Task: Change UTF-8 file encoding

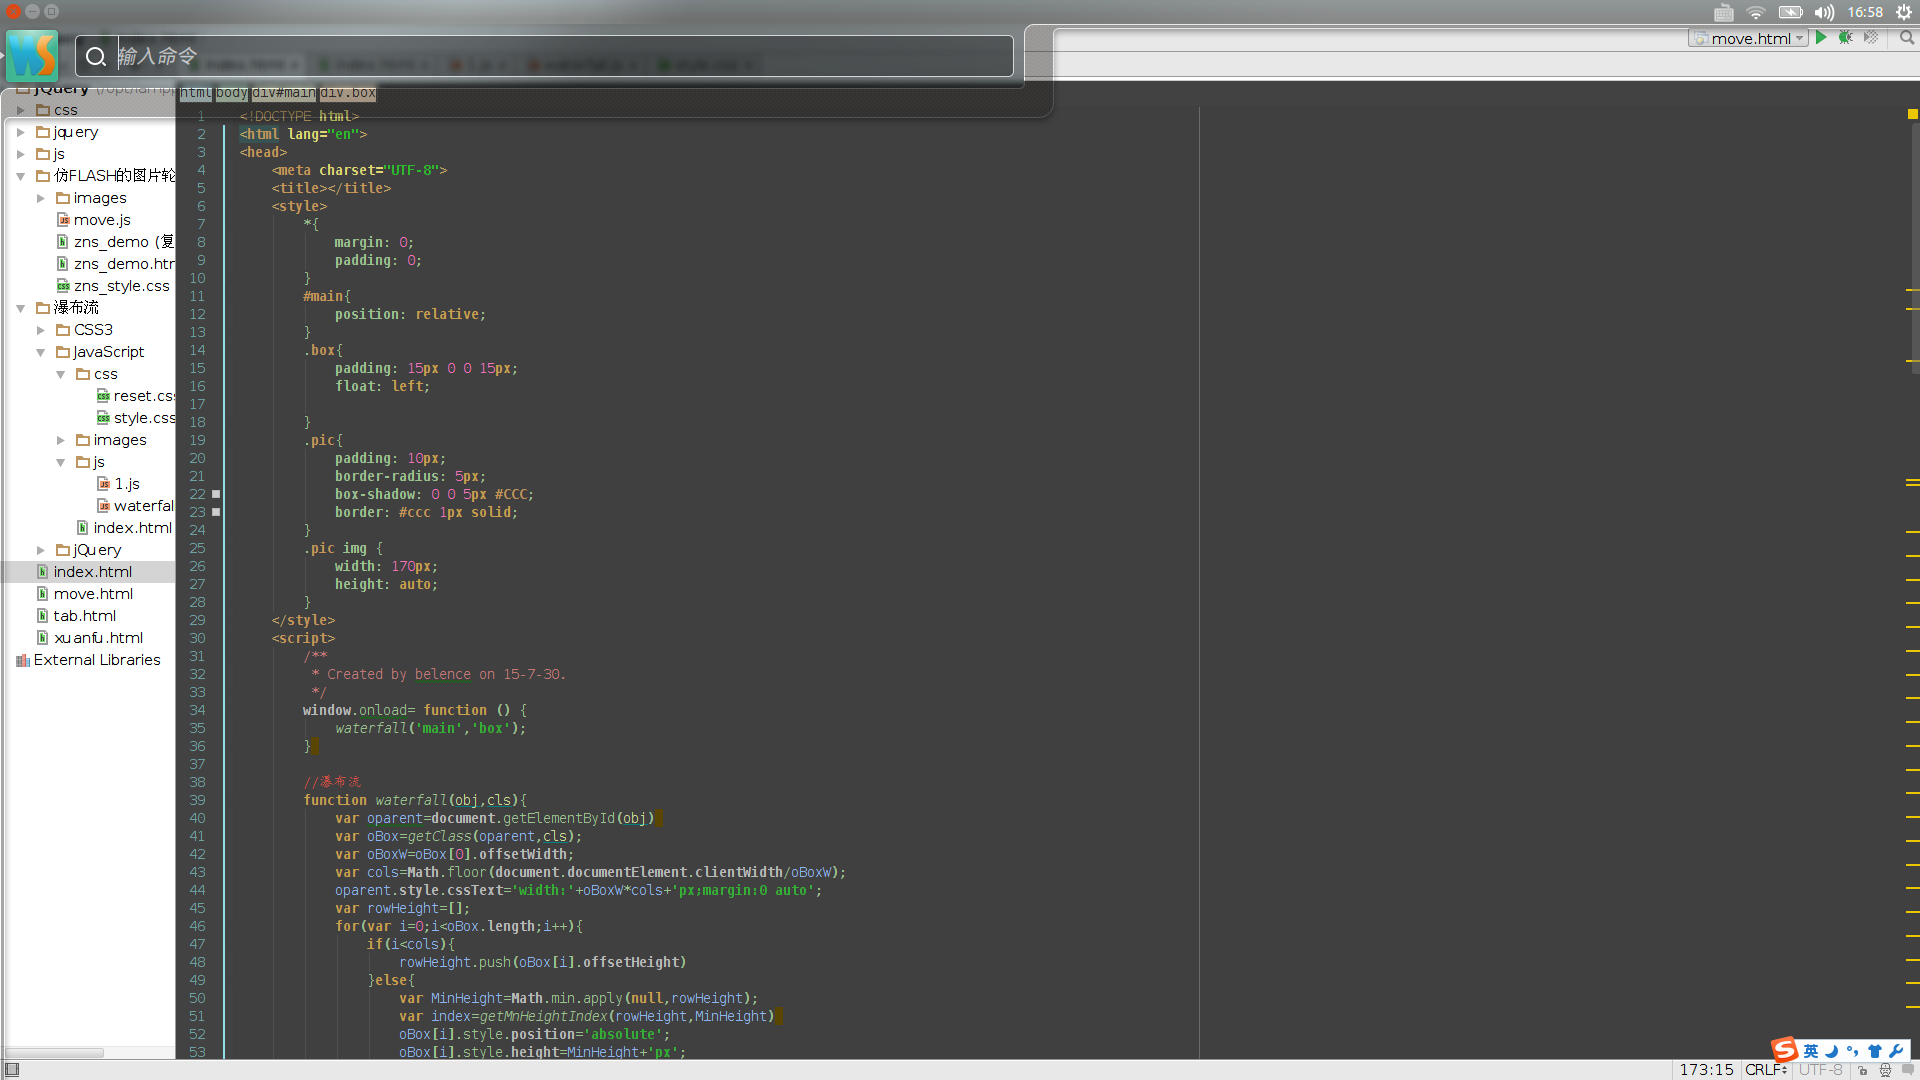Action: pyautogui.click(x=1821, y=1069)
